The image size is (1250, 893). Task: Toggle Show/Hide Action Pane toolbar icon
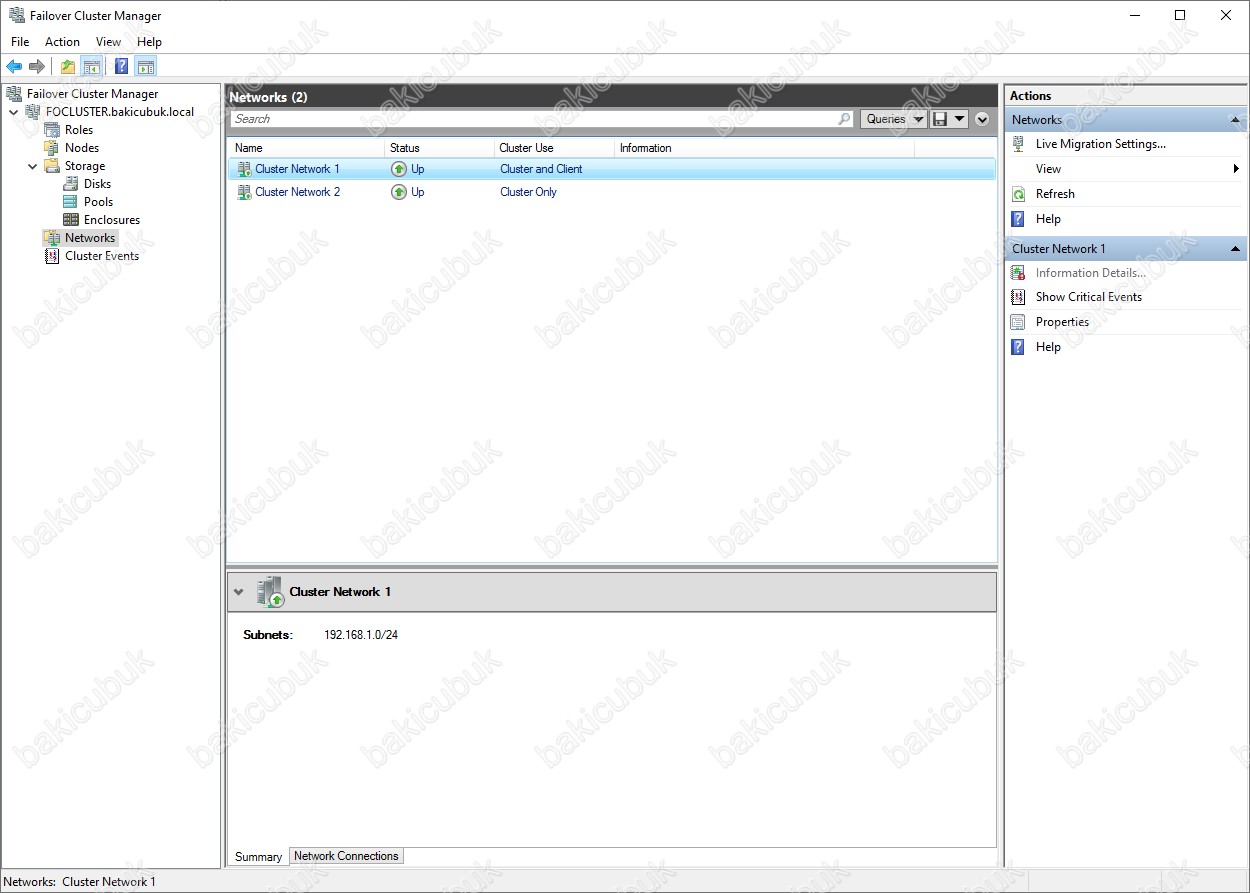pos(146,67)
